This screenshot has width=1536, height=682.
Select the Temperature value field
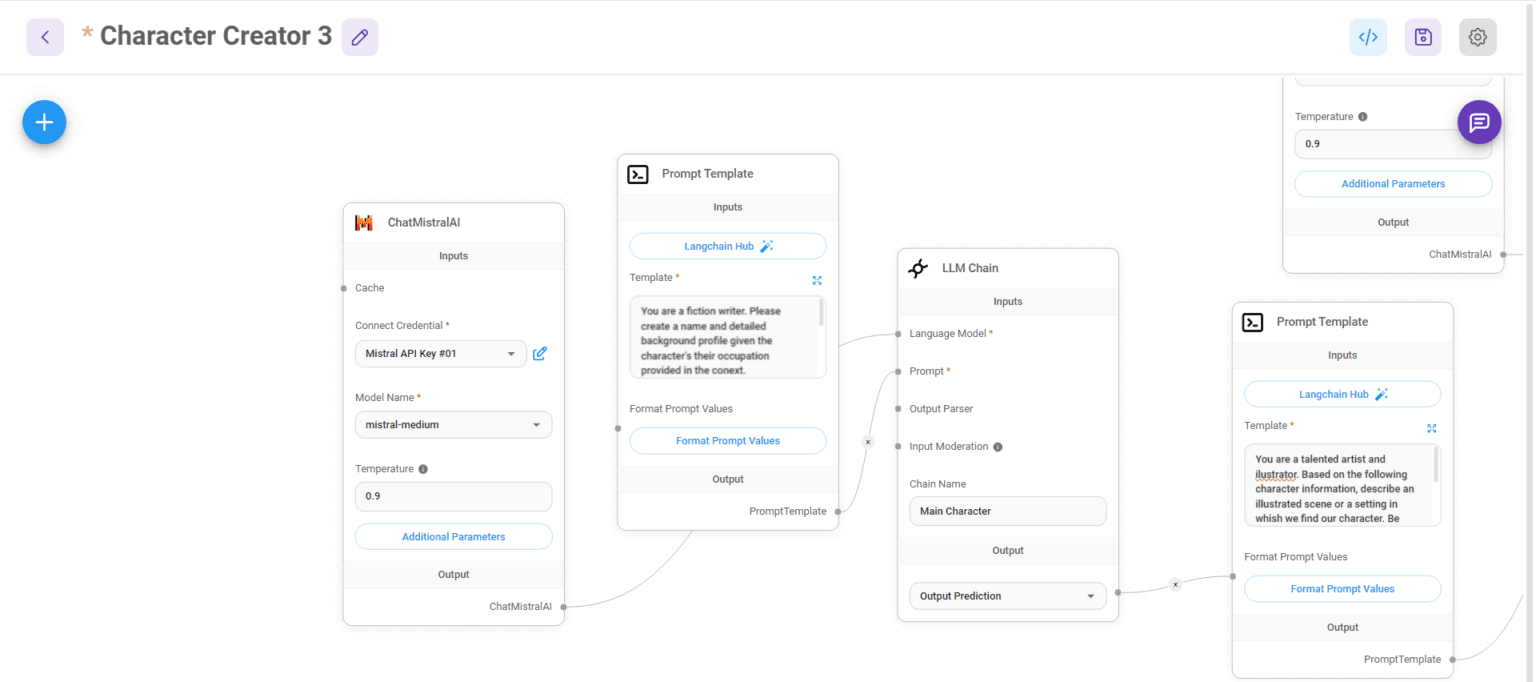click(453, 496)
